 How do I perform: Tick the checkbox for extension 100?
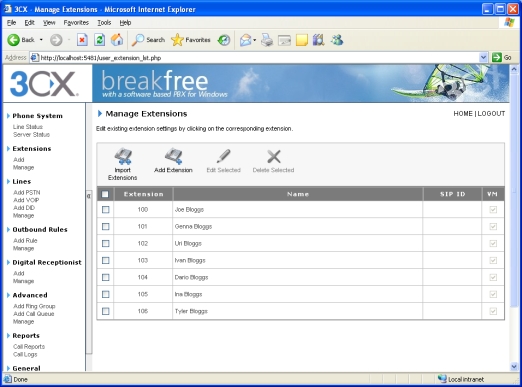[106, 209]
